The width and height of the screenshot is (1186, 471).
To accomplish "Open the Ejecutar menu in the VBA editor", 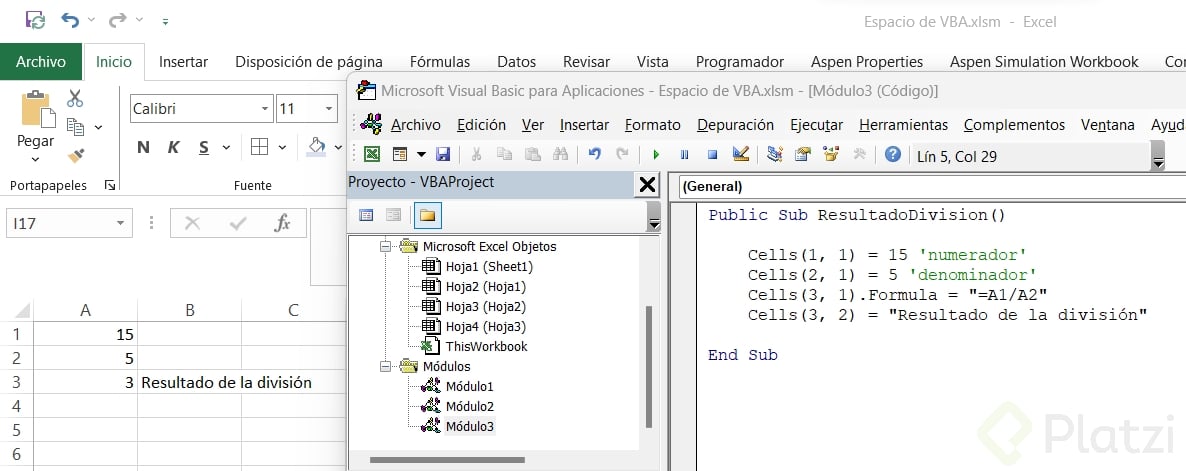I will [x=816, y=125].
